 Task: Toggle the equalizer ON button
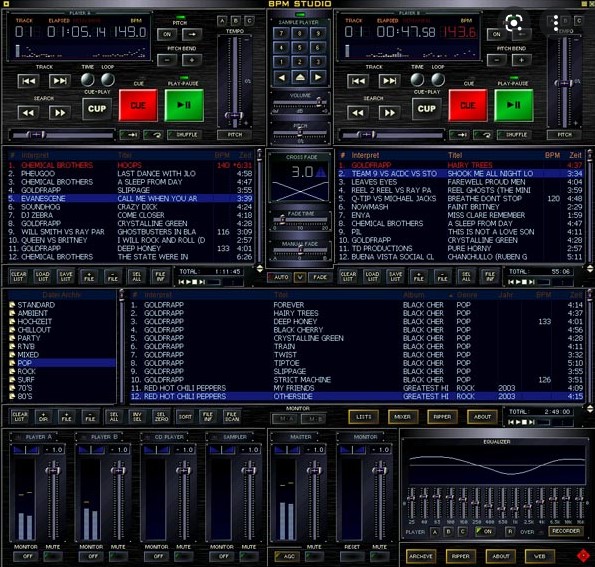tap(485, 531)
